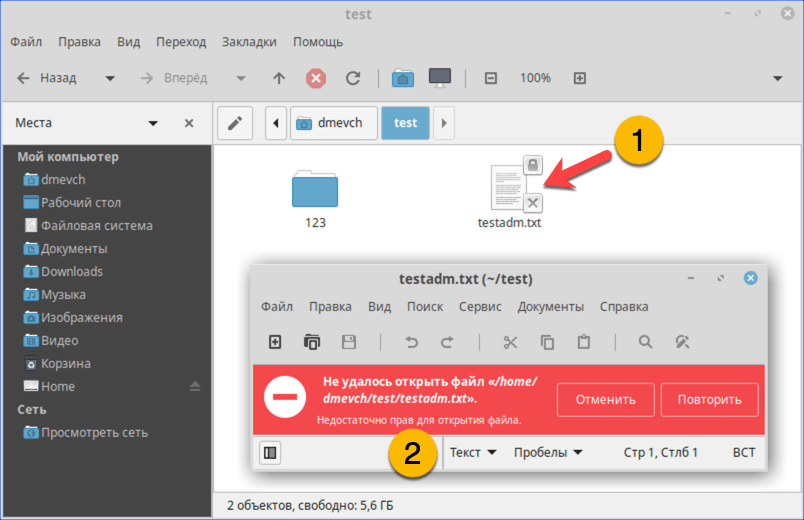This screenshot has width=804, height=520.
Task: Open the Закладки menu
Action: point(249,42)
